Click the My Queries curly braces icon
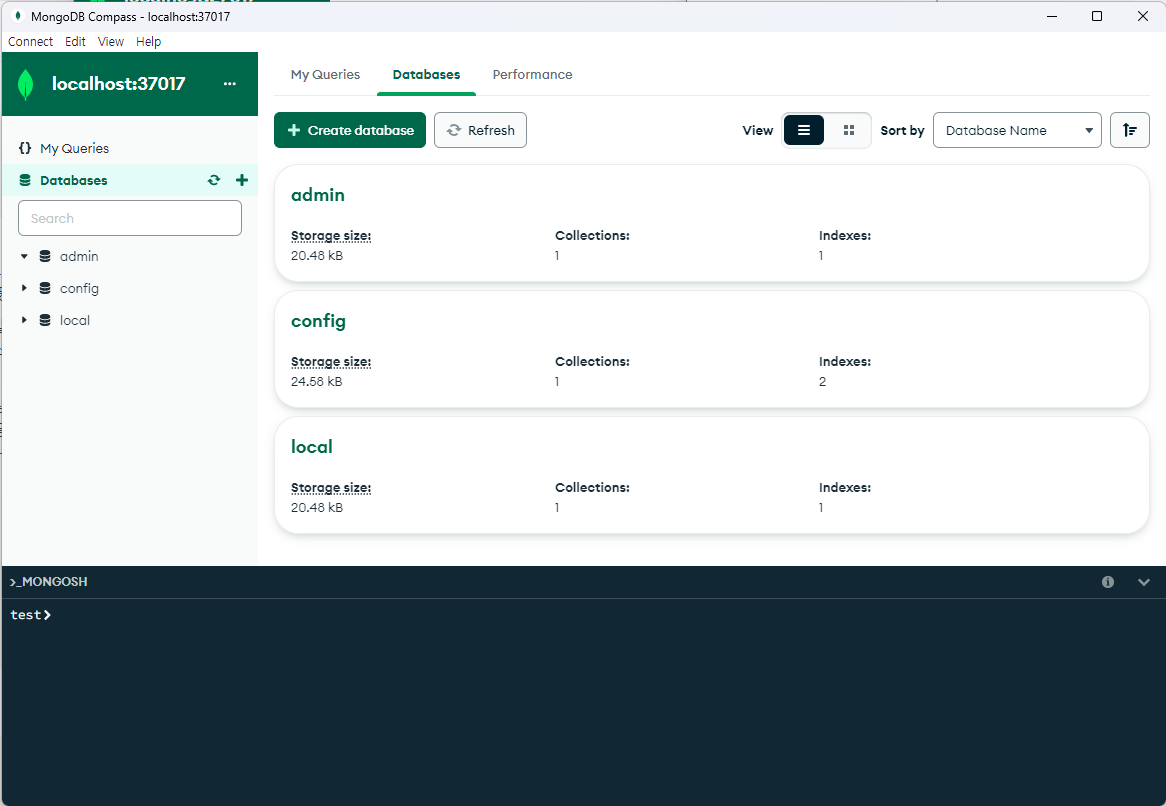Image resolution: width=1166 pixels, height=806 pixels. pyautogui.click(x=25, y=148)
